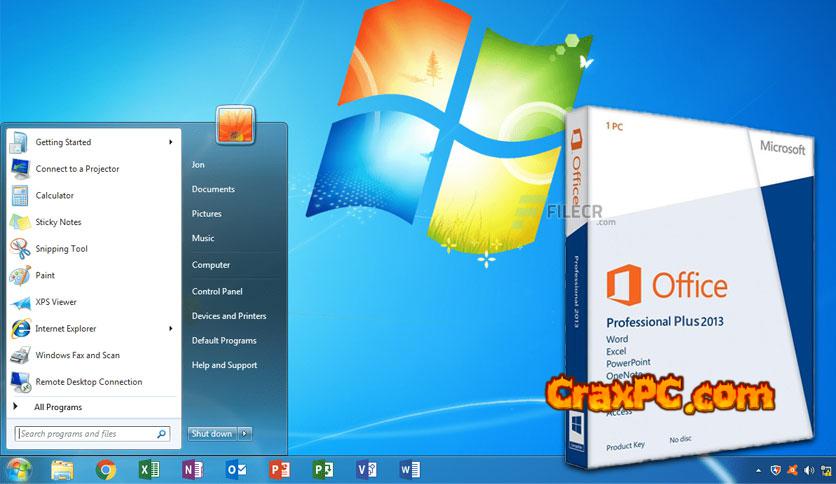836x484 pixels.
Task: Select the Sticky Notes label
Action: click(59, 222)
